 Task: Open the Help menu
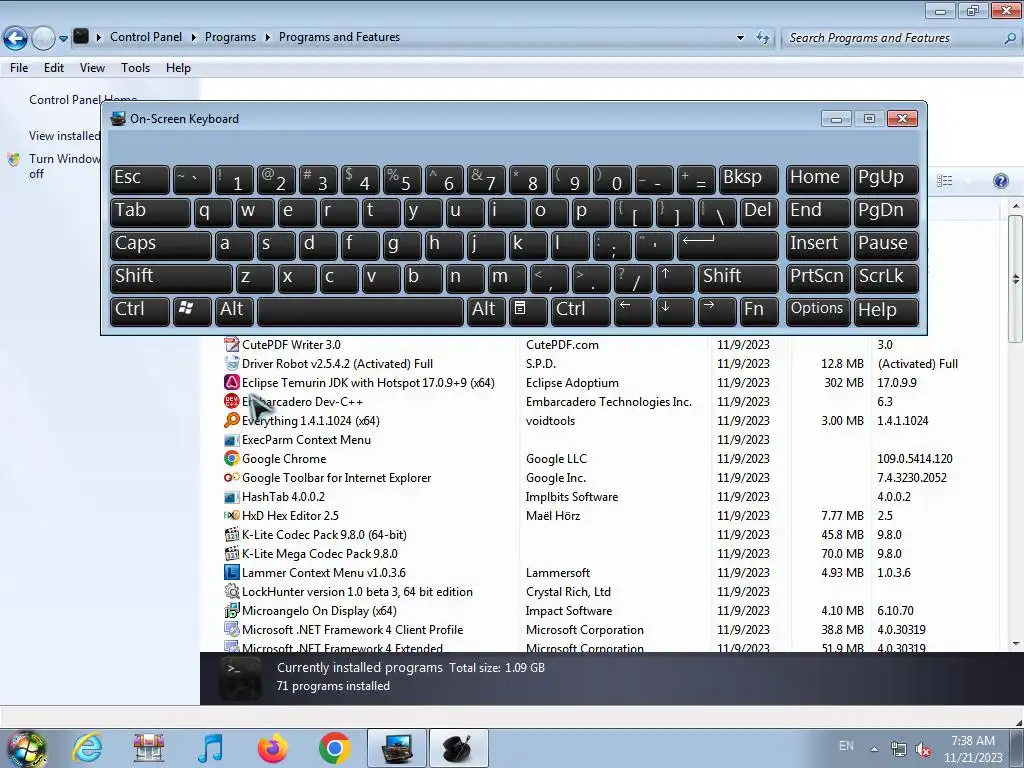click(178, 68)
